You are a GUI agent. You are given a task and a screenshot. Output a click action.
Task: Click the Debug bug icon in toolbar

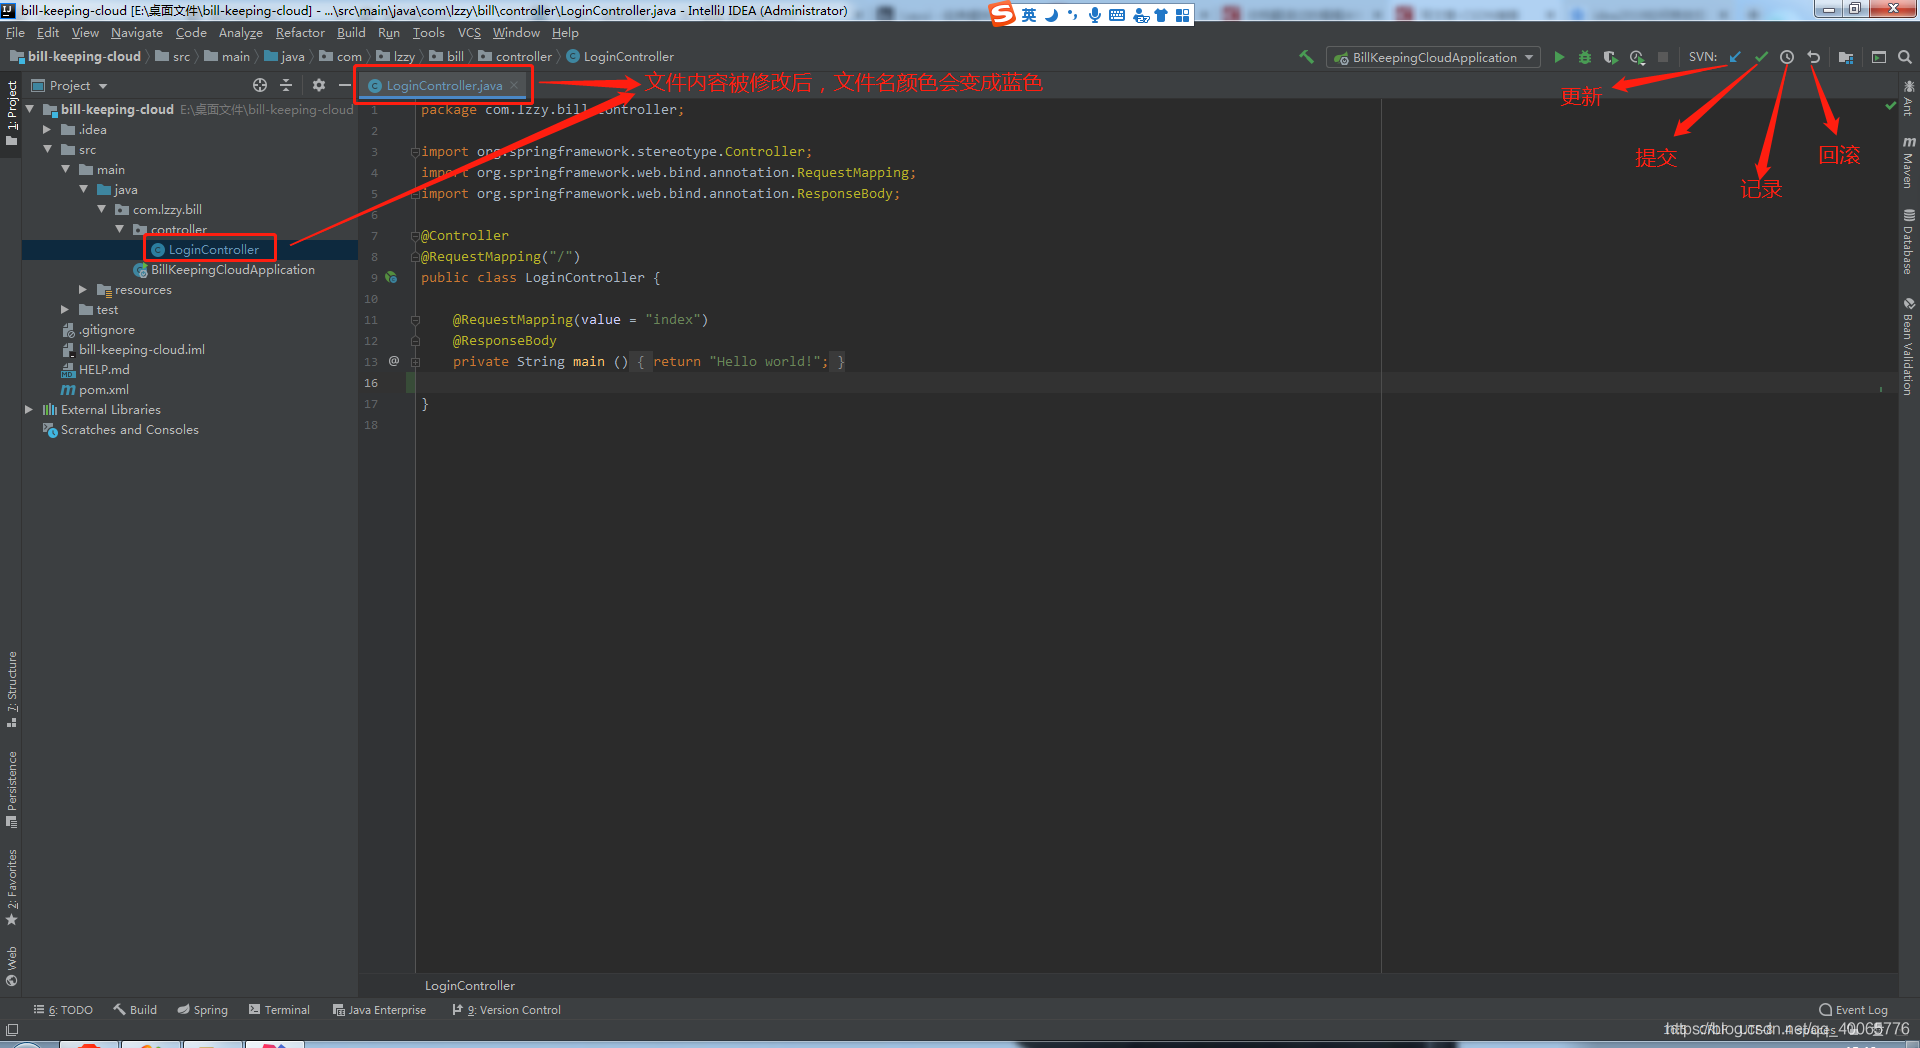click(1584, 57)
